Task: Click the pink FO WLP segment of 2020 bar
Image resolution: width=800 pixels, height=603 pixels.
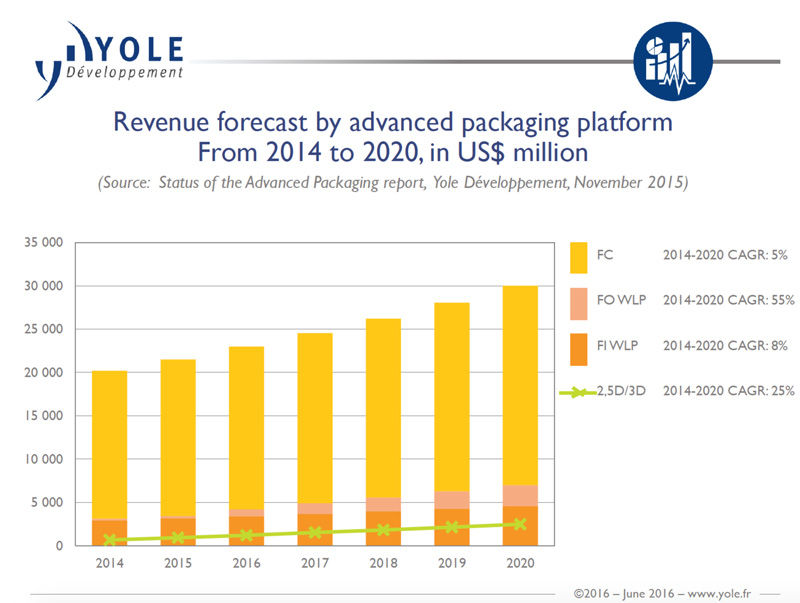Action: 520,496
